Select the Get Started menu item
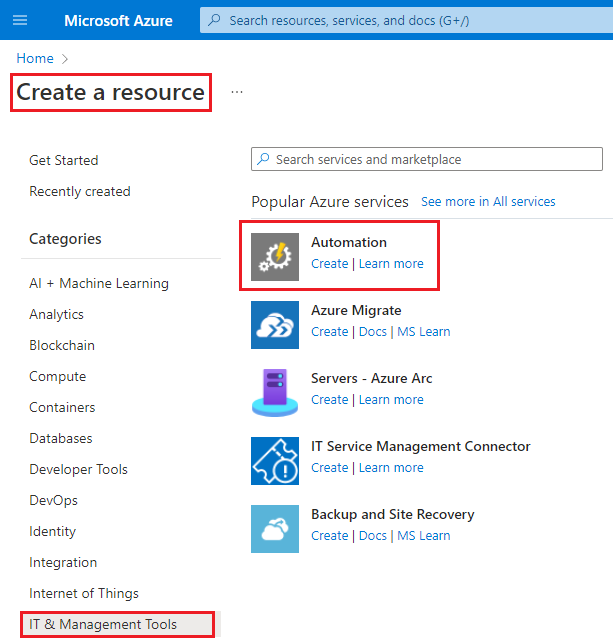This screenshot has height=640, width=613. pyautogui.click(x=64, y=160)
